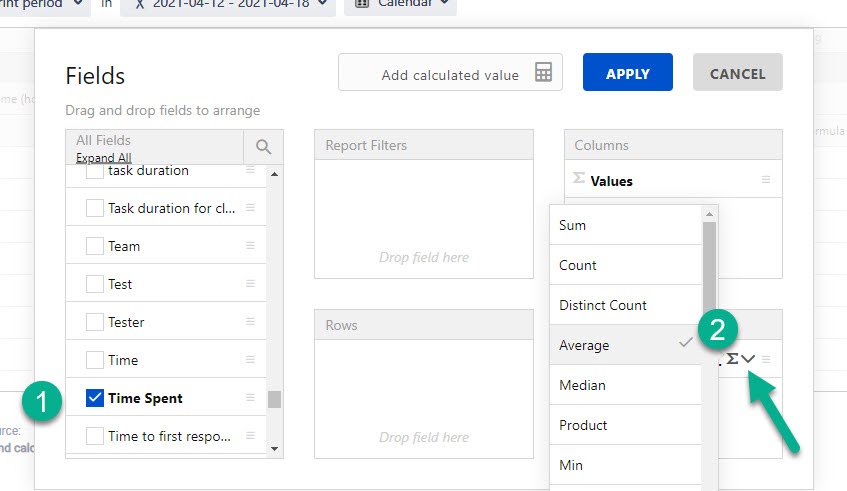Click the Report Filters drop area
The width and height of the screenshot is (847, 491).
(x=424, y=219)
